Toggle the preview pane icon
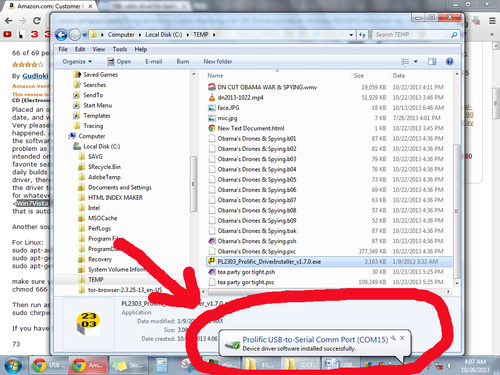Screen dimensions: 500x375 point(432,62)
